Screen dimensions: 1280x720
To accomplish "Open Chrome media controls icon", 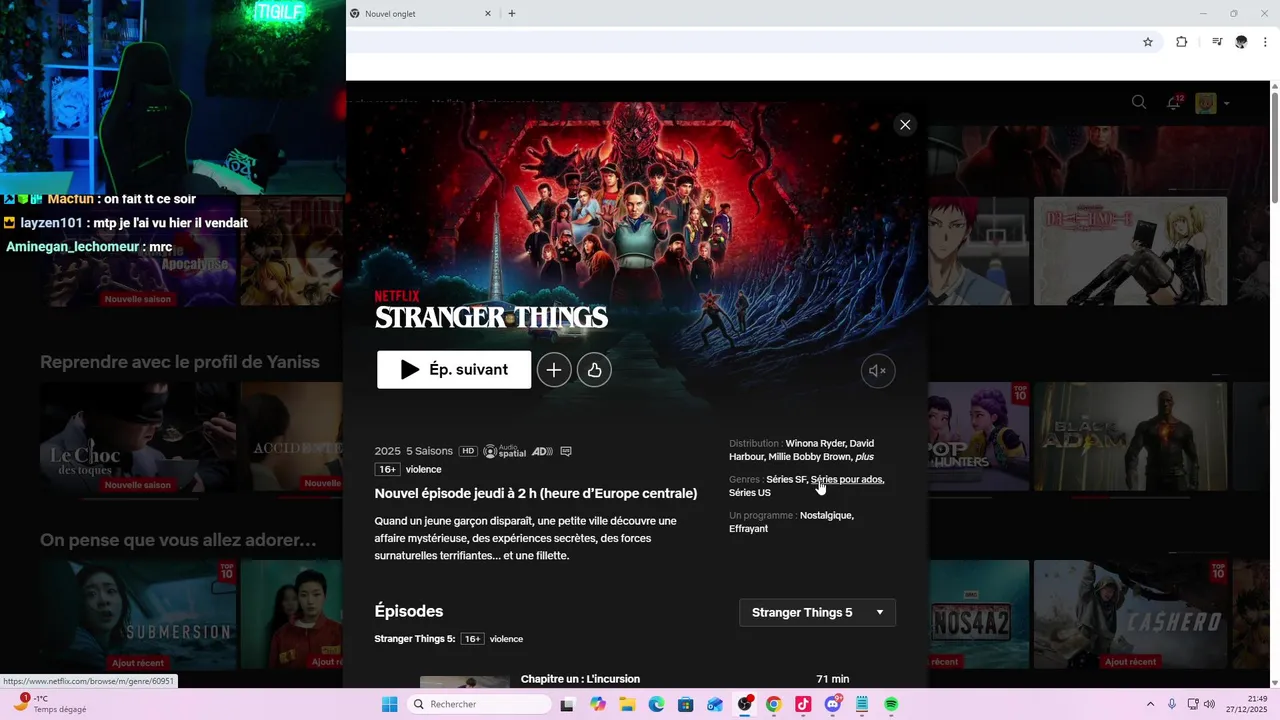I will (1217, 42).
